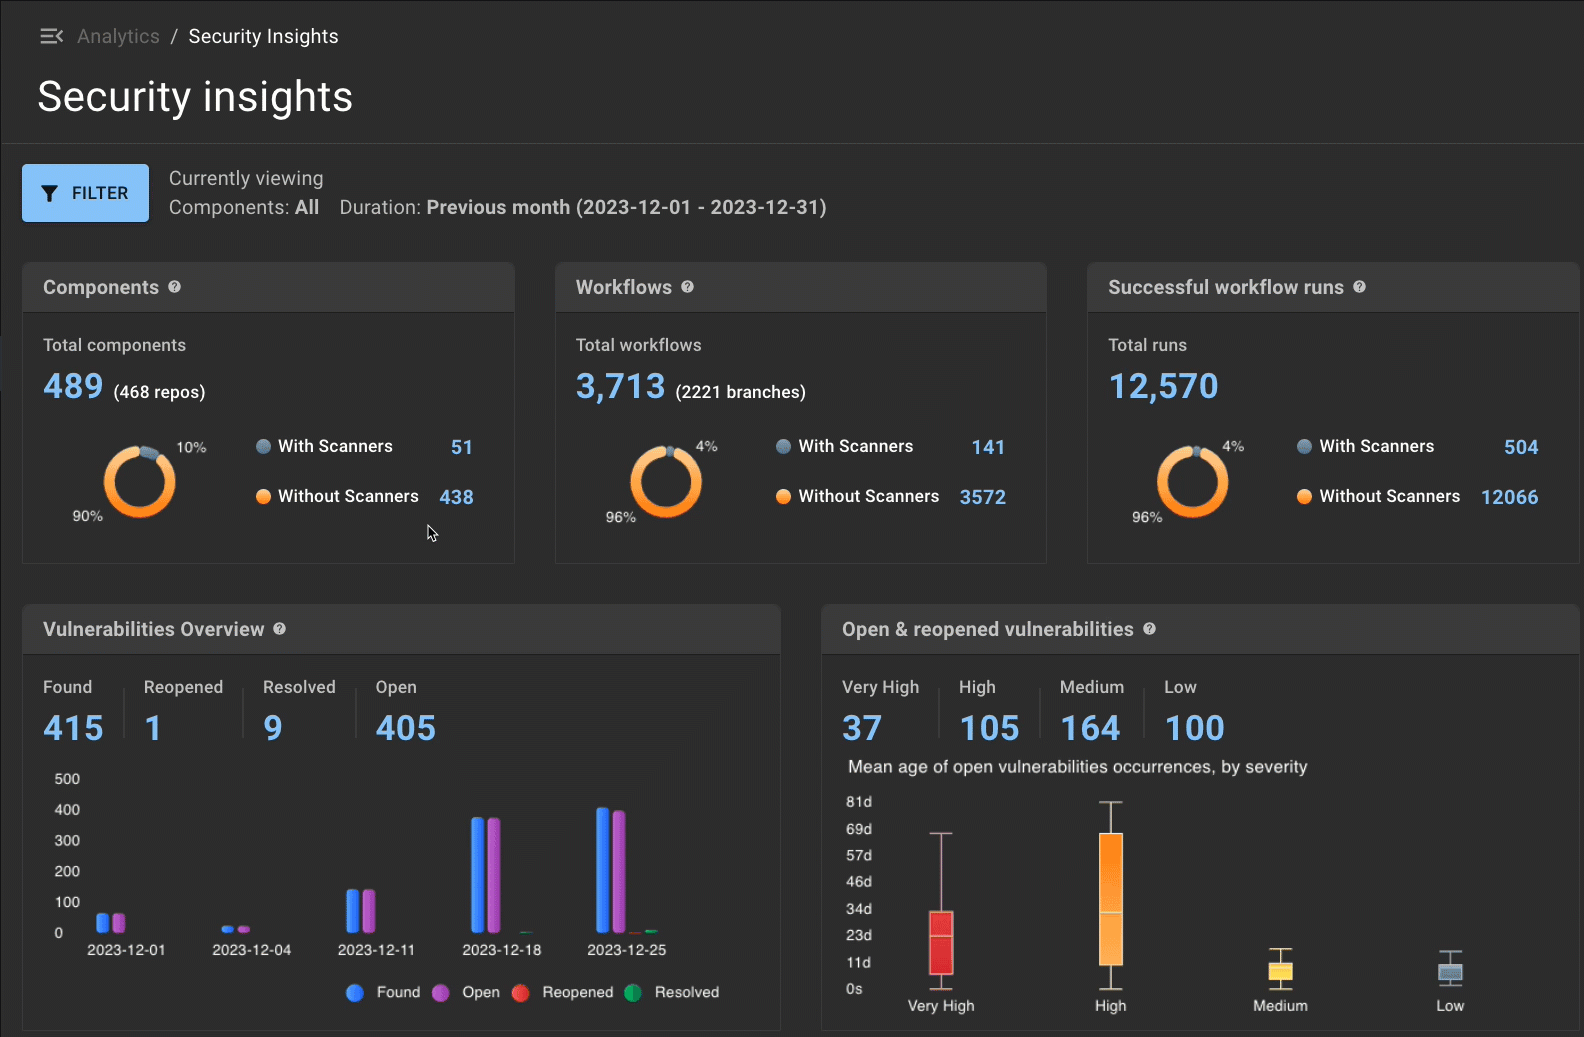Click the Low severity count 100
Screen dimensions: 1584x1037
pos(1194,728)
